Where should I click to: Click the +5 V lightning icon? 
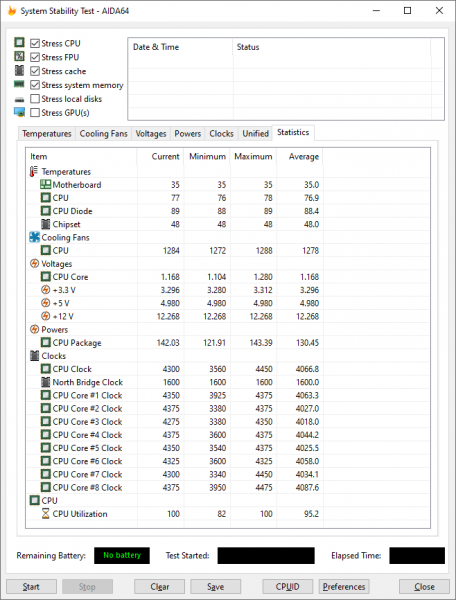click(46, 303)
